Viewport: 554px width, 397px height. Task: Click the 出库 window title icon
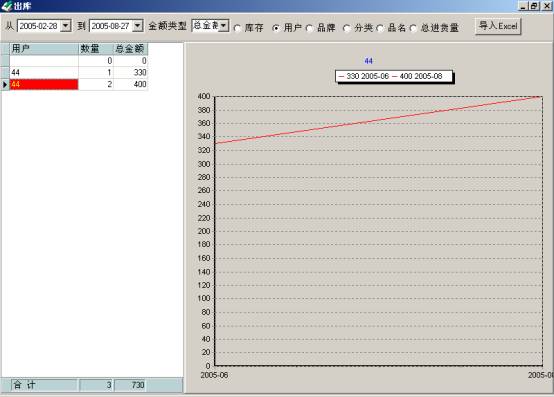[6, 6]
